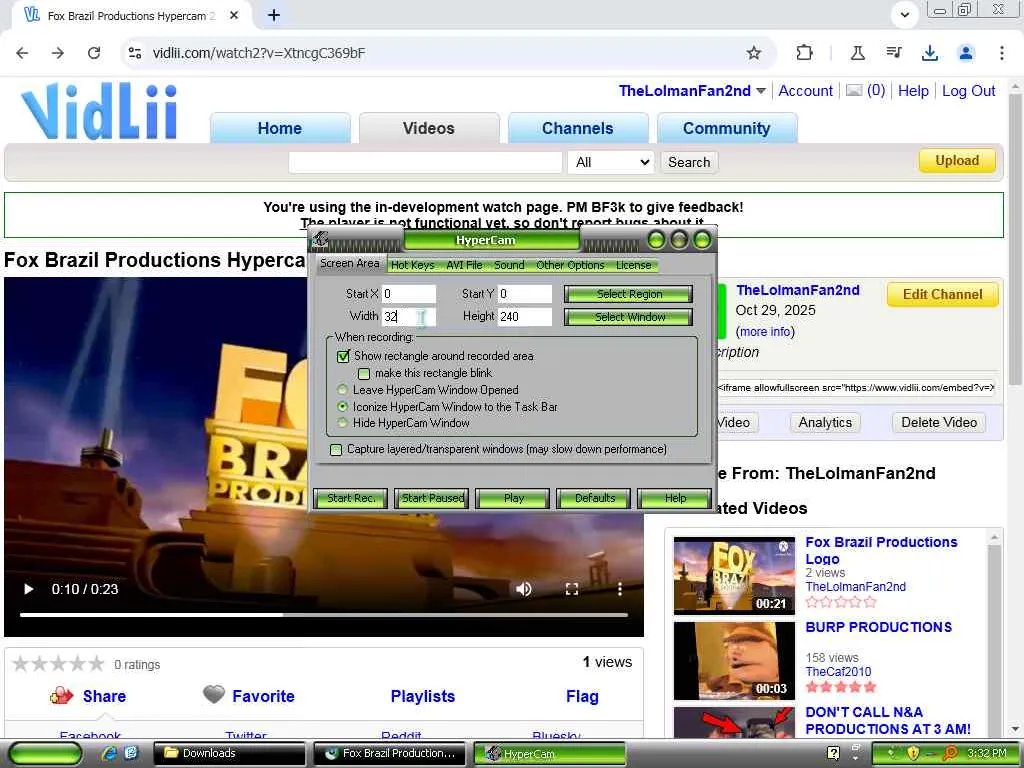Screen dimensions: 1024x768
Task: Mute the video with speaker icon
Action: [523, 589]
